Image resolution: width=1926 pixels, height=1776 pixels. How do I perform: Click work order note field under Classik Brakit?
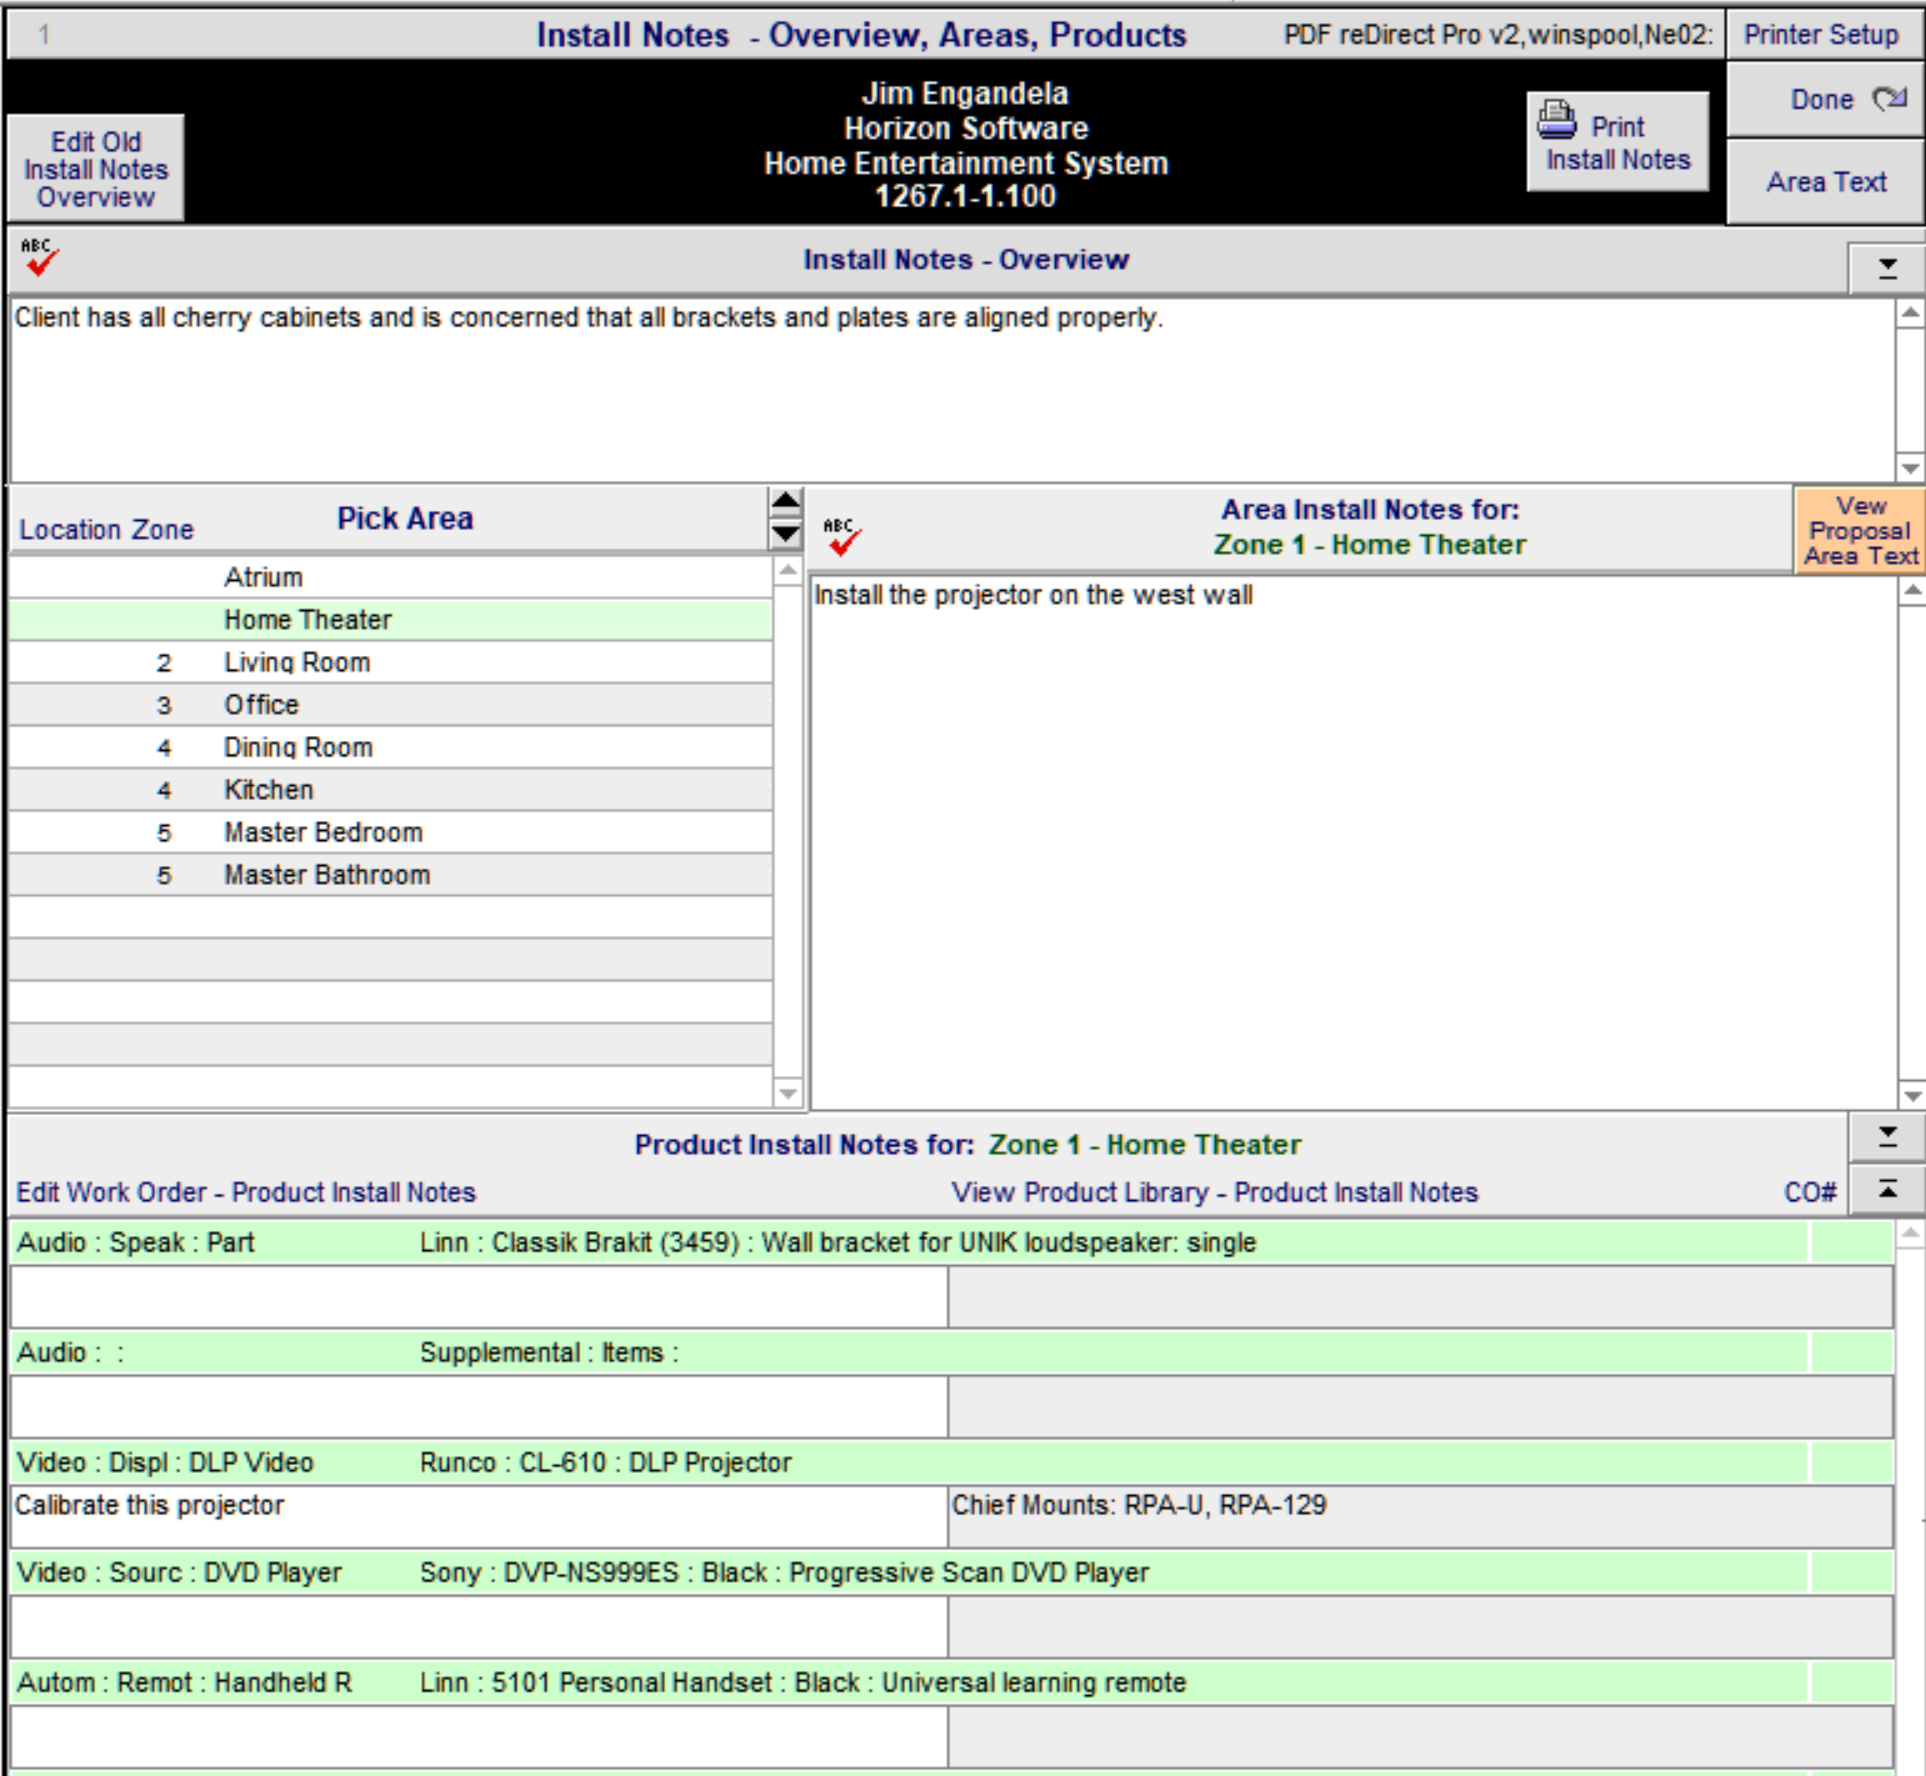pos(479,1296)
